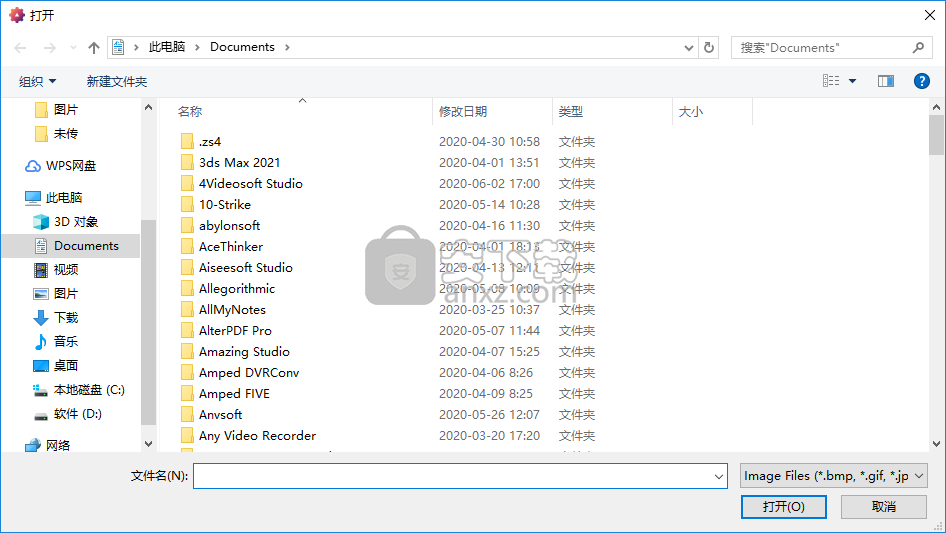Select the 10-Strike folder
The height and width of the screenshot is (533, 946).
coord(216,205)
